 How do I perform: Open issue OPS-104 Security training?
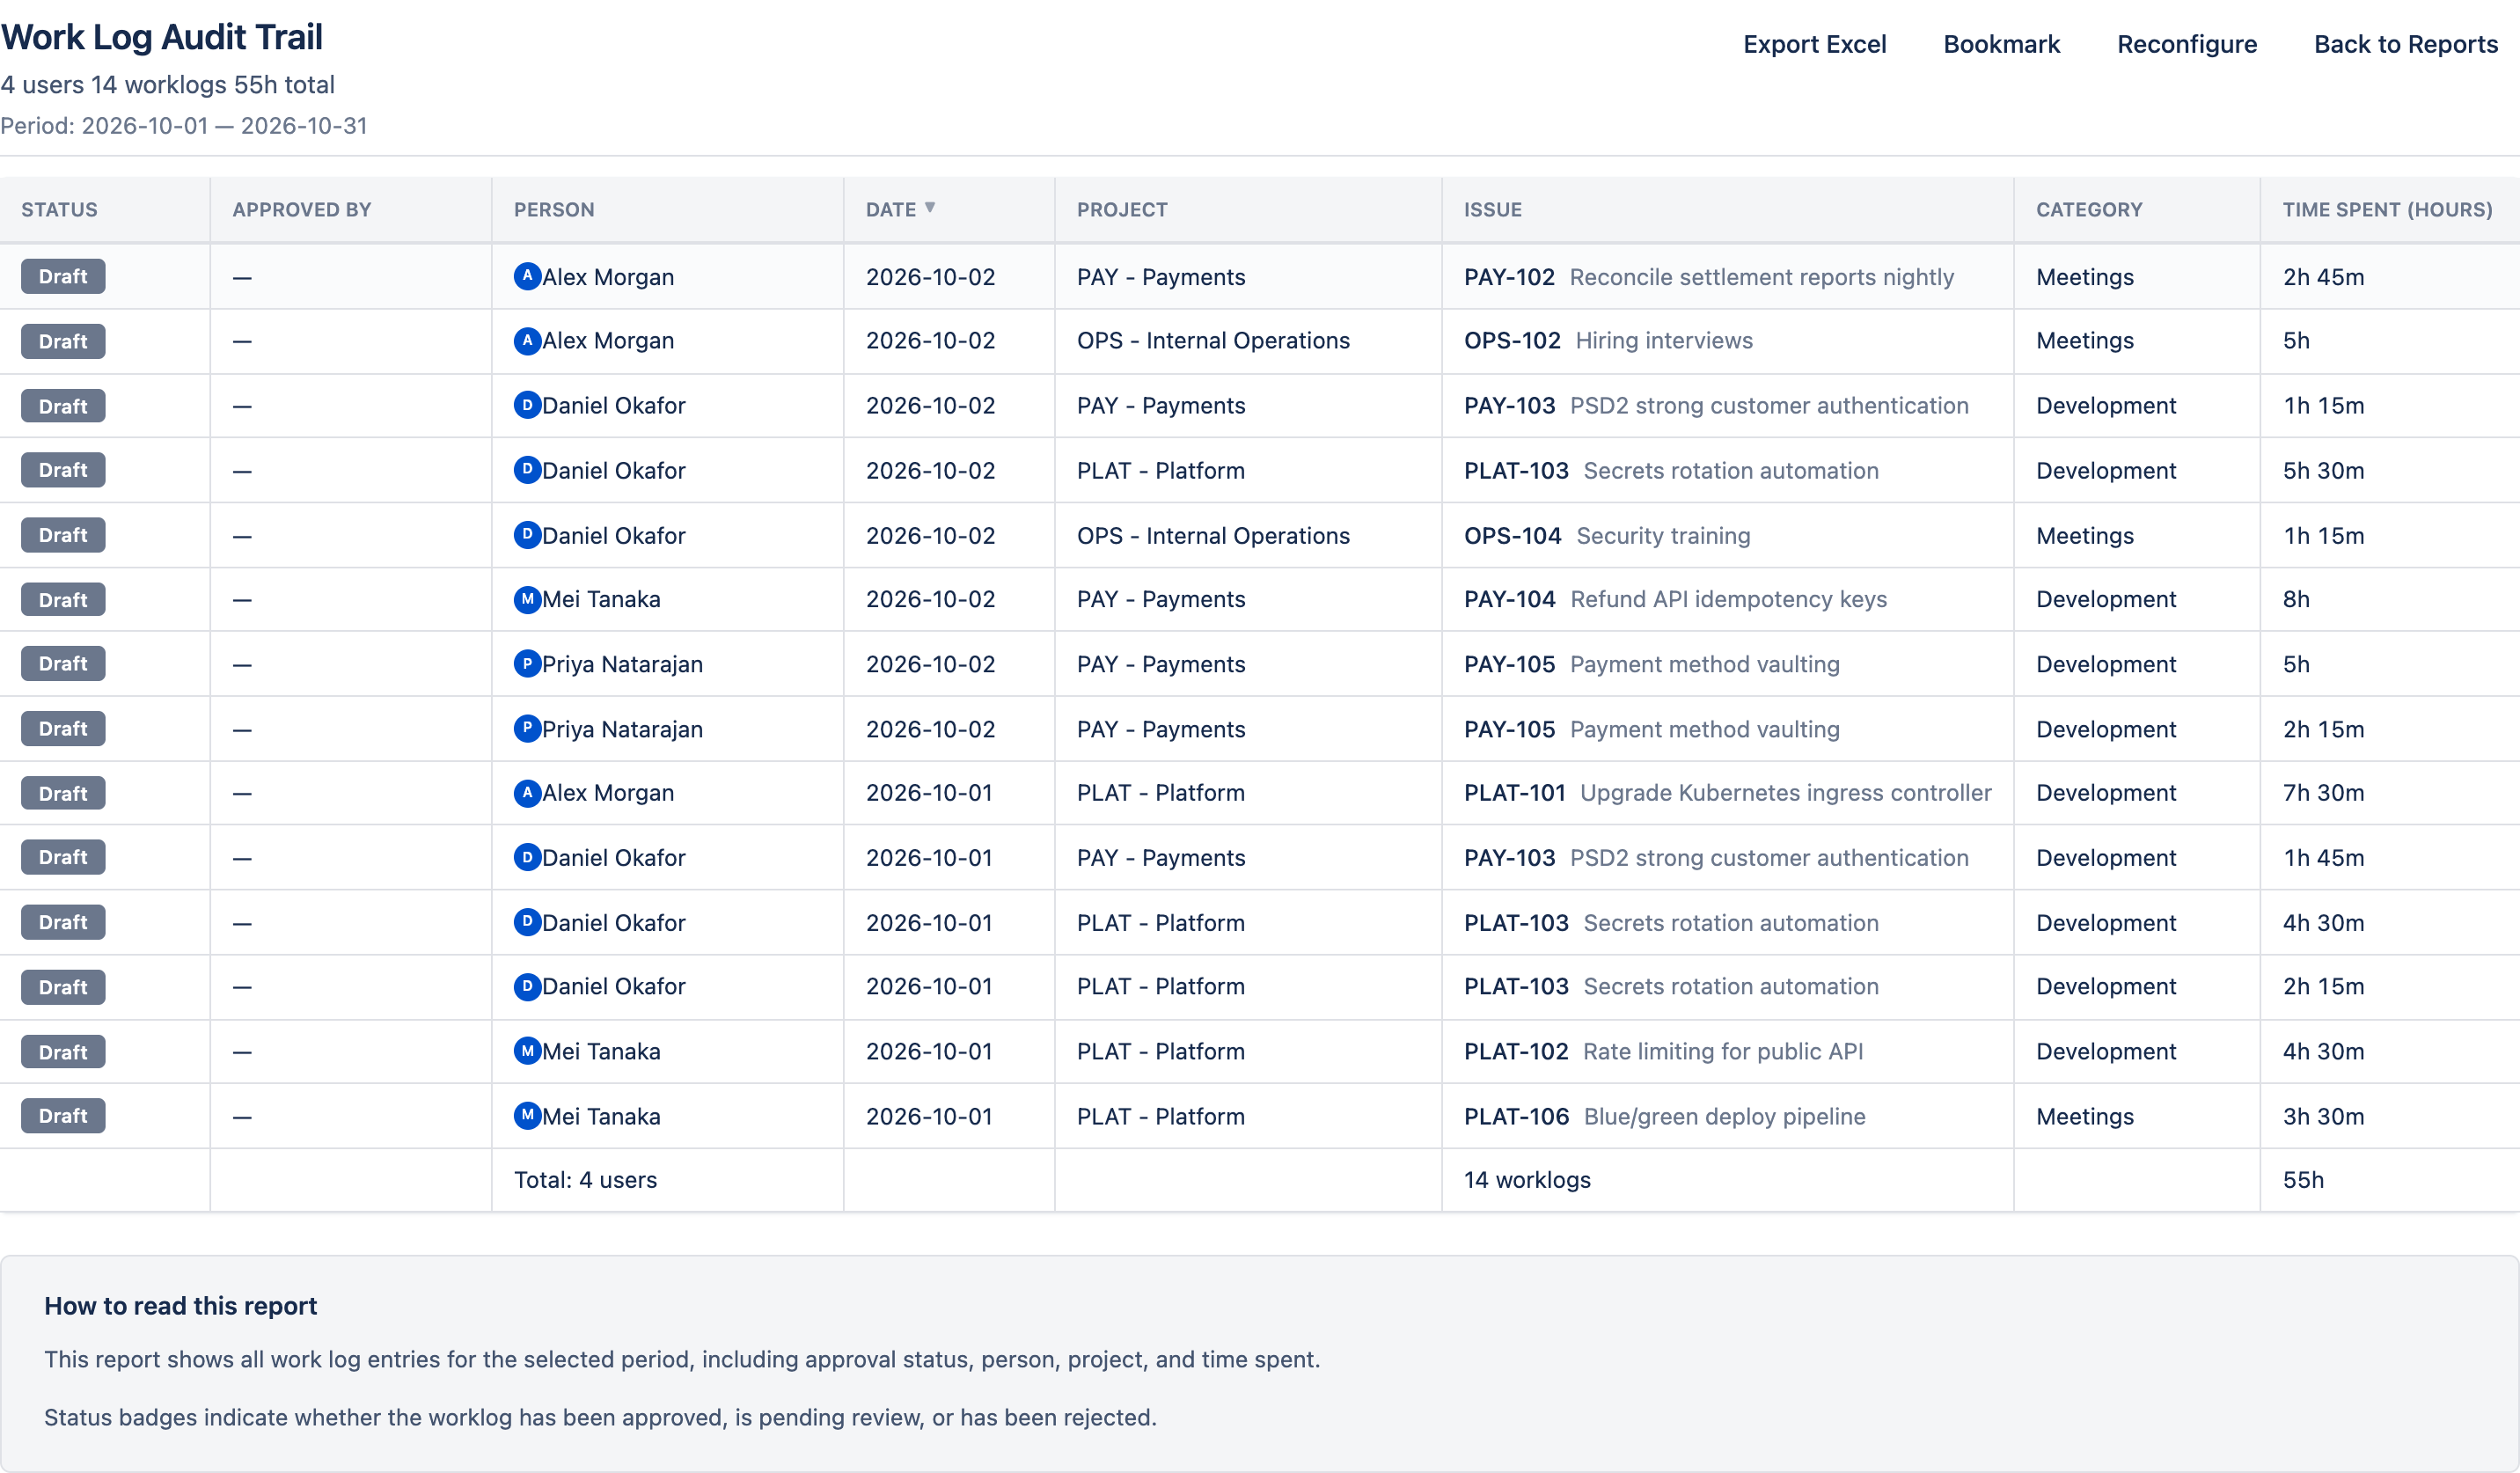[1607, 536]
